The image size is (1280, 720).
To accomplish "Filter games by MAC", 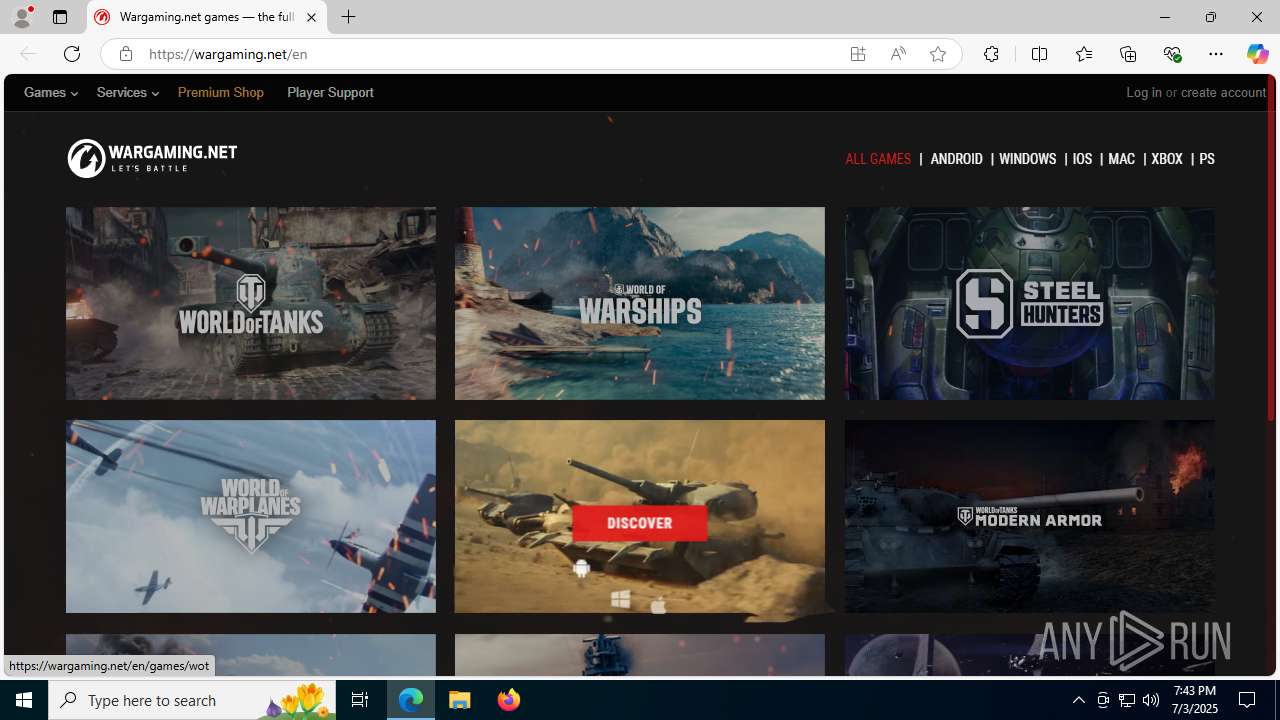I will 1121,159.
